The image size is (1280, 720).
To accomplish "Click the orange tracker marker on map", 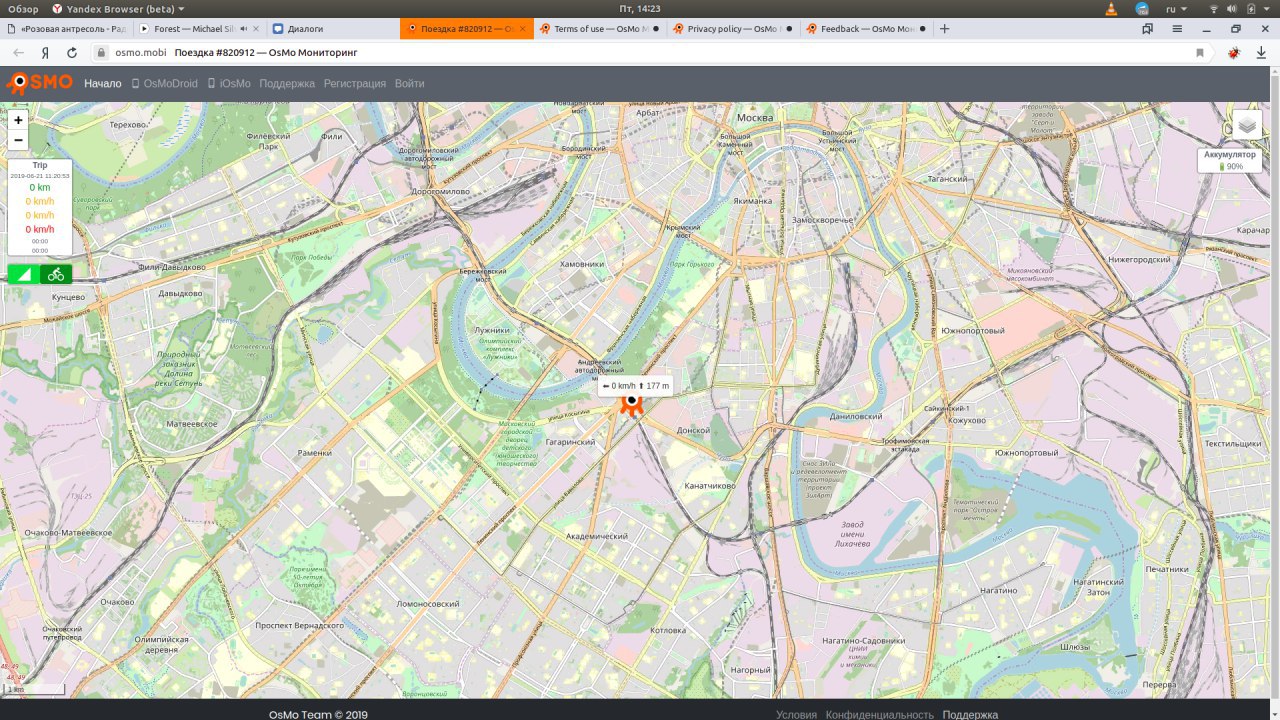I will [631, 404].
